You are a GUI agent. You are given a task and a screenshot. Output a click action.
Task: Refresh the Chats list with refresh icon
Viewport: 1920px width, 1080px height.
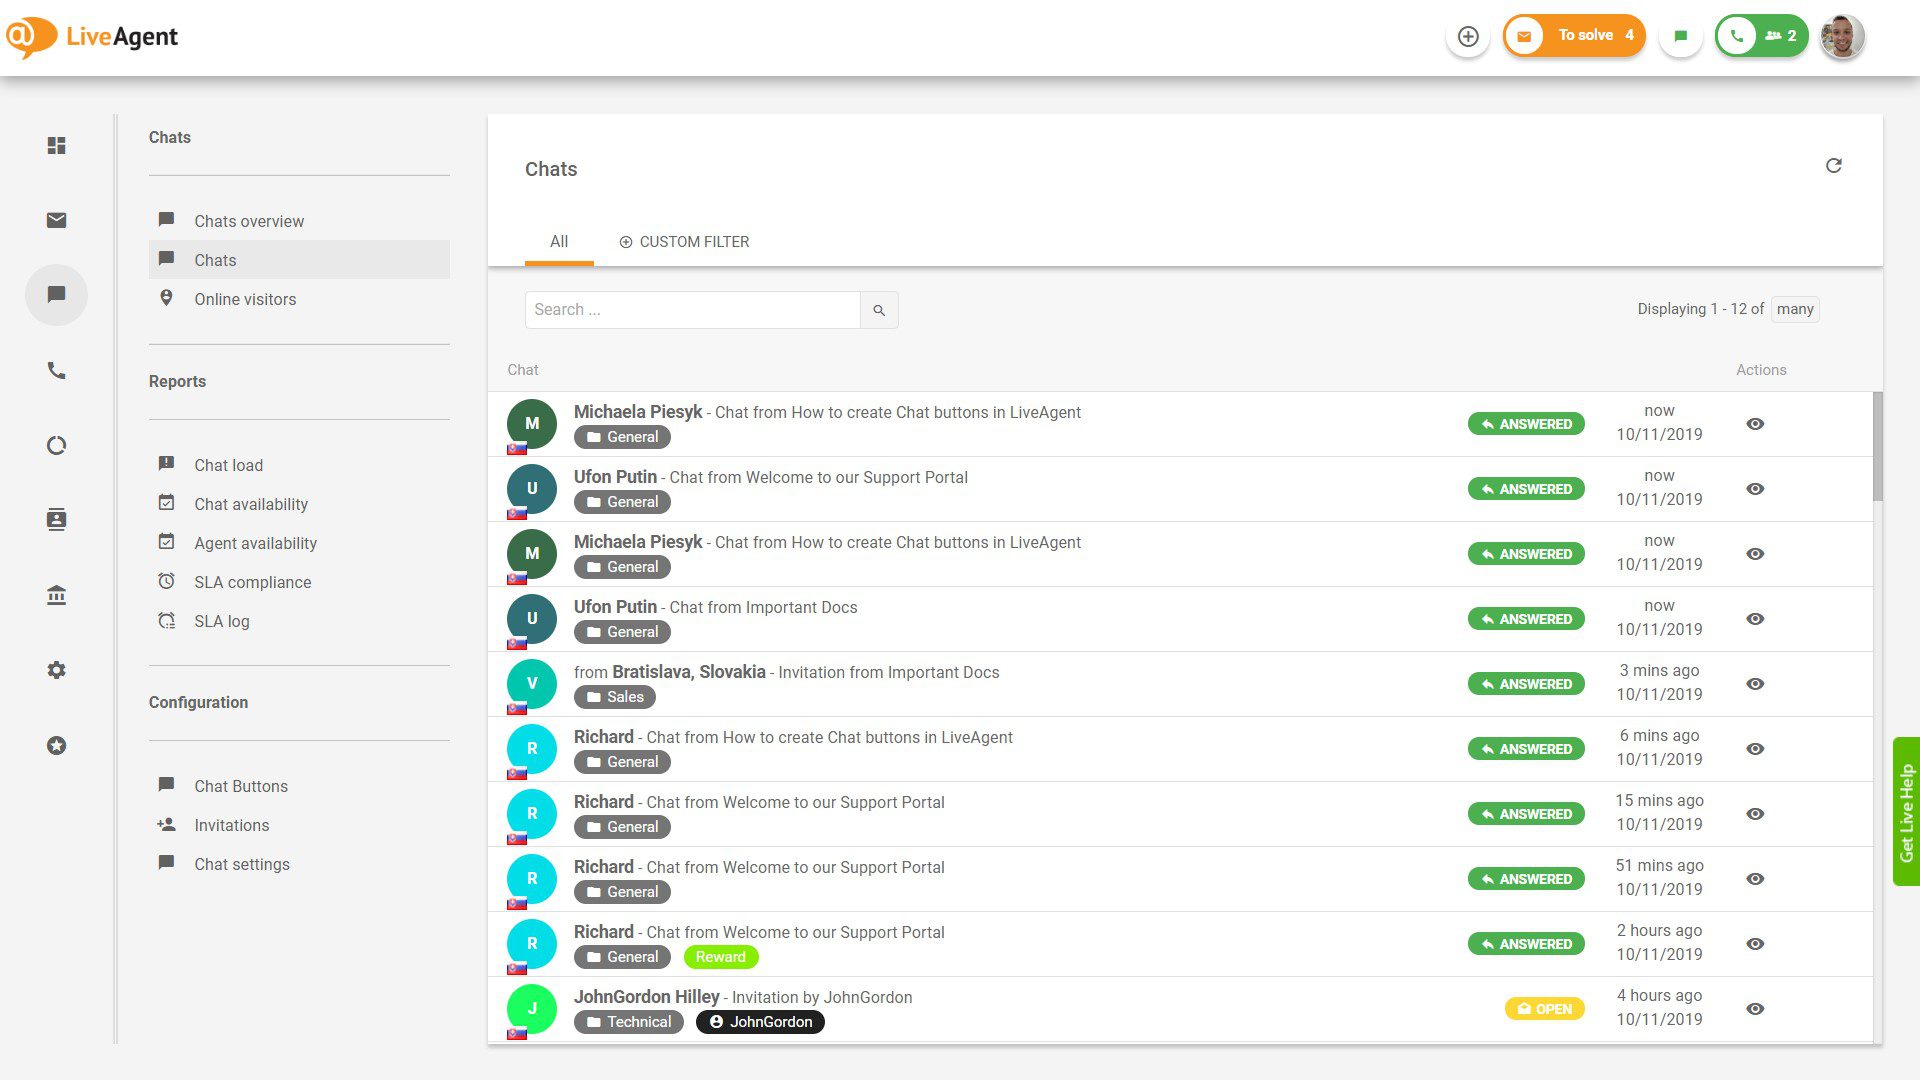coord(1835,165)
